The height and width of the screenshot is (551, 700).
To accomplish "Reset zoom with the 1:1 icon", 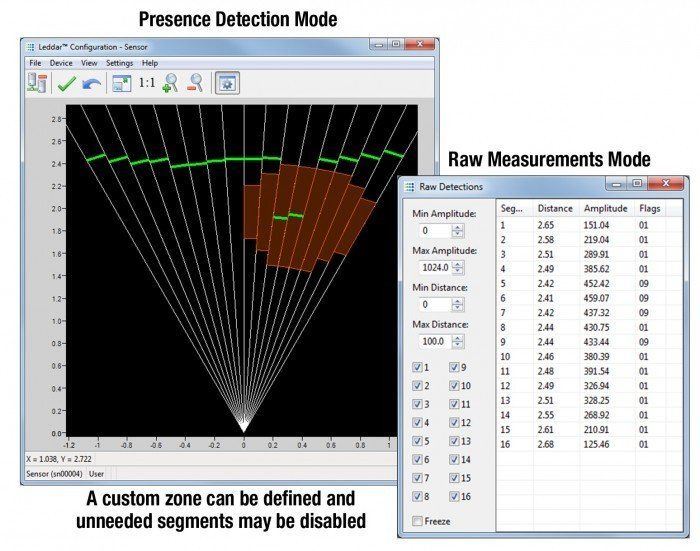I will [147, 83].
